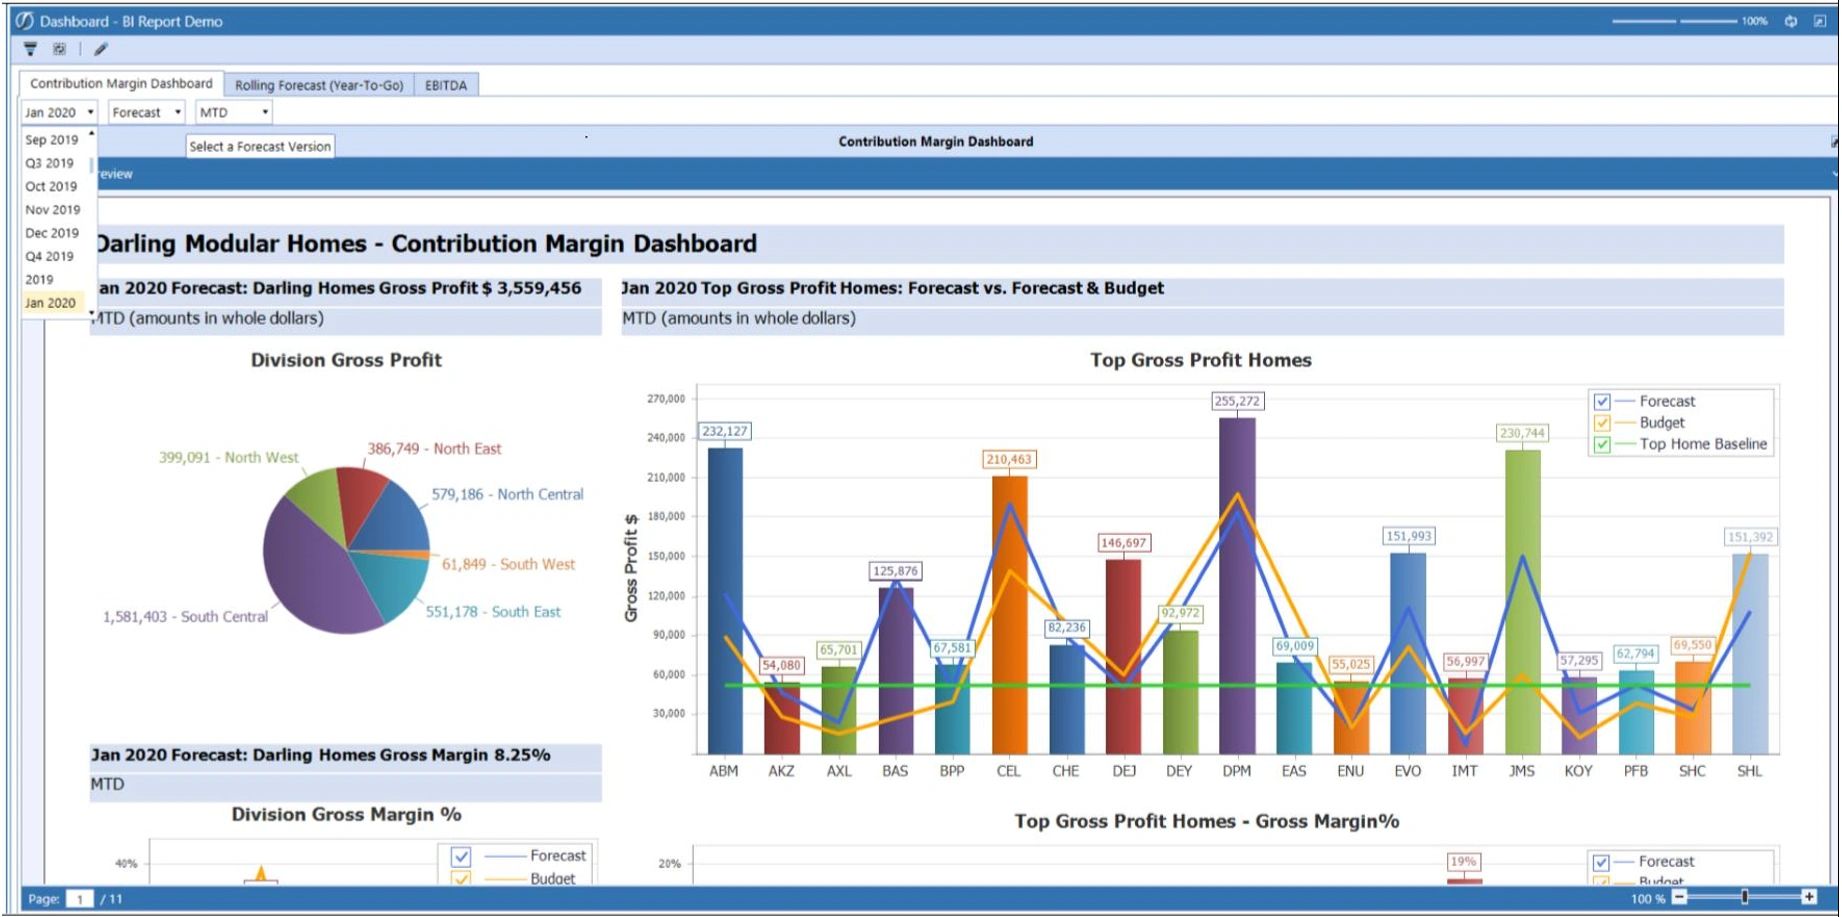Toggle Forecast checkbox in Division Gross Margin legend
Screen dimensions: 1842x917
pyautogui.click(x=461, y=857)
